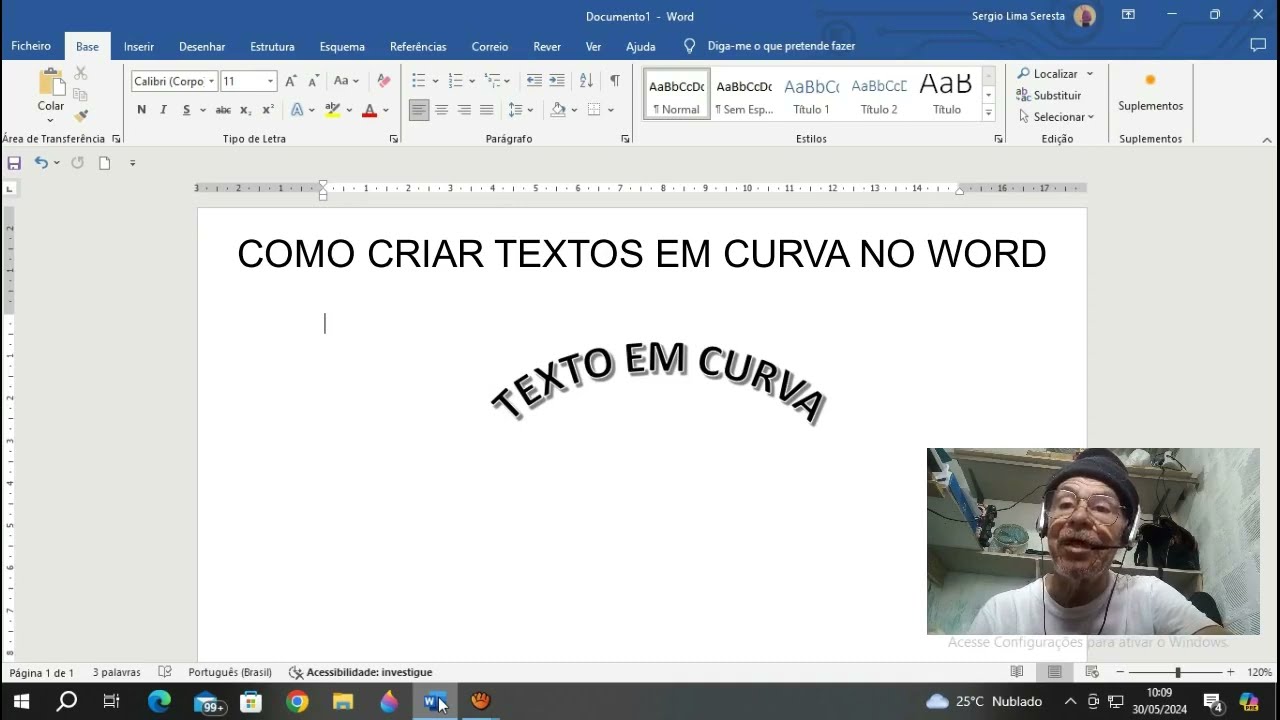Switch to the Rever tab
This screenshot has height=720, width=1280.
[x=547, y=46]
